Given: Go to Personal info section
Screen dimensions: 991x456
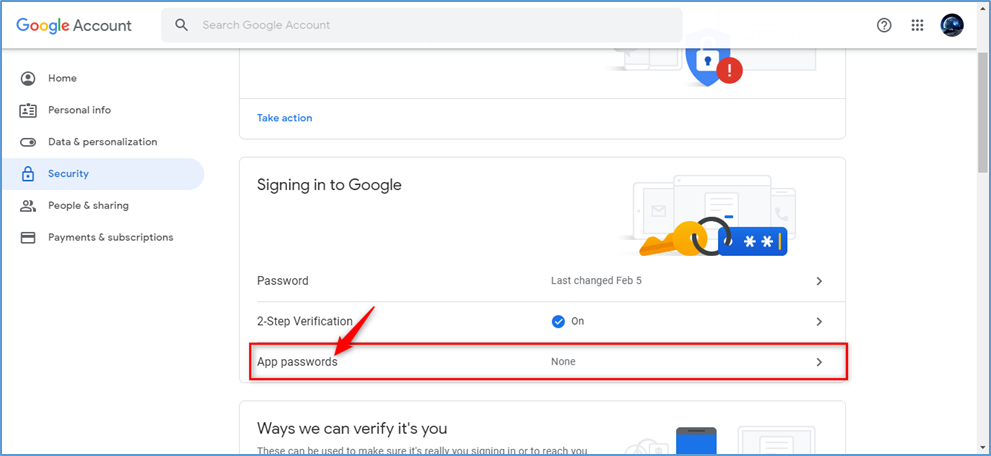Looking at the screenshot, I should (x=80, y=110).
